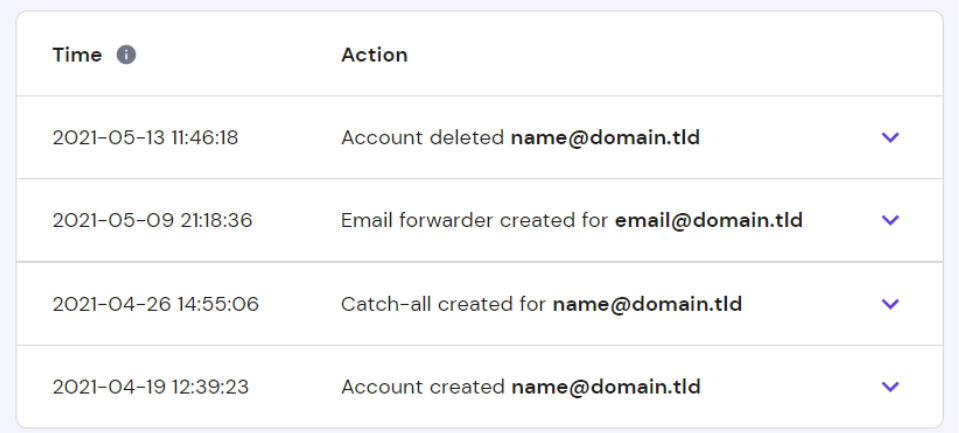Expand the Account created entry chevron

pos(890,387)
